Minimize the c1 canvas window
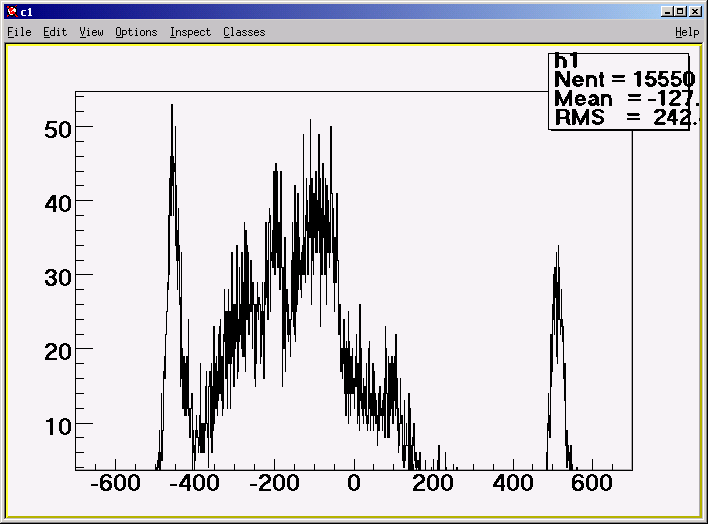The width and height of the screenshot is (708, 524). click(667, 12)
